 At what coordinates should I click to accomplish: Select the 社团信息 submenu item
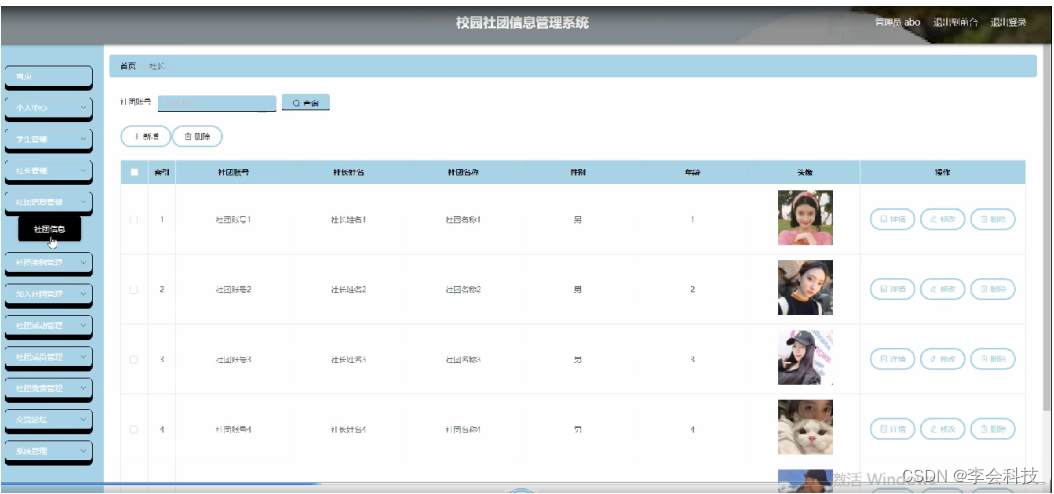50,229
